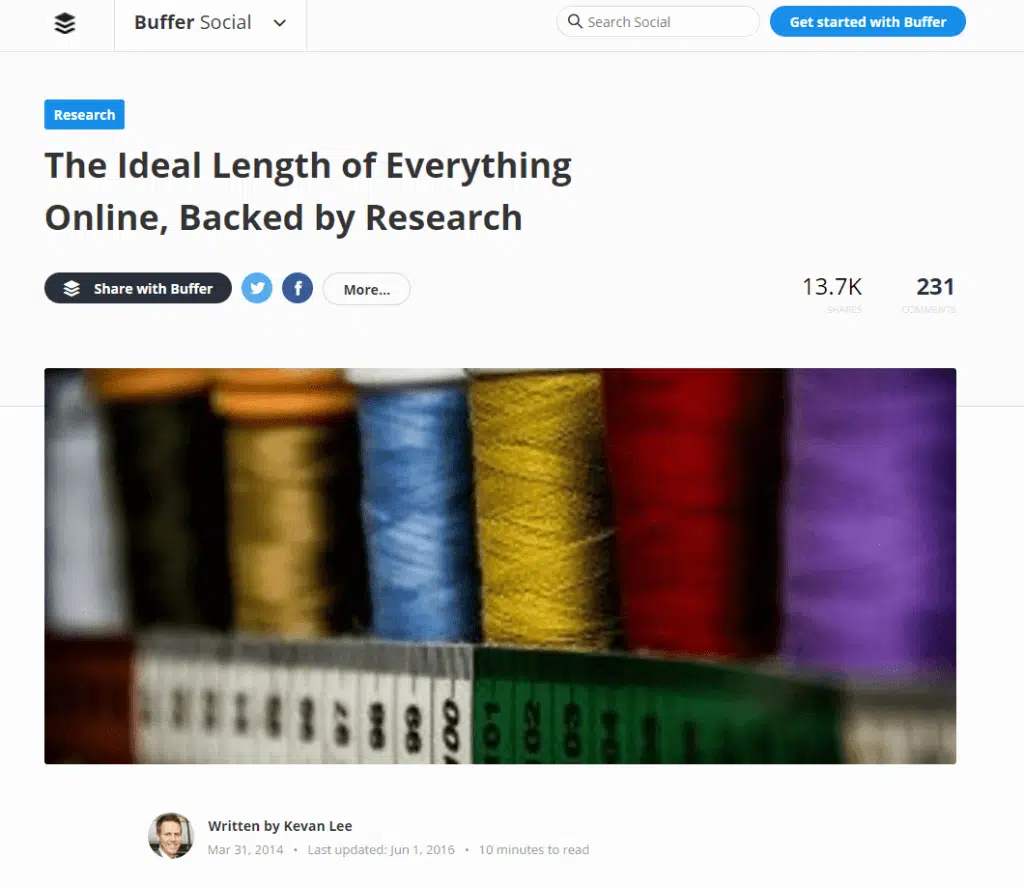Click the Share with Buffer button
Screen dimensions: 1024x887
pyautogui.click(x=138, y=288)
